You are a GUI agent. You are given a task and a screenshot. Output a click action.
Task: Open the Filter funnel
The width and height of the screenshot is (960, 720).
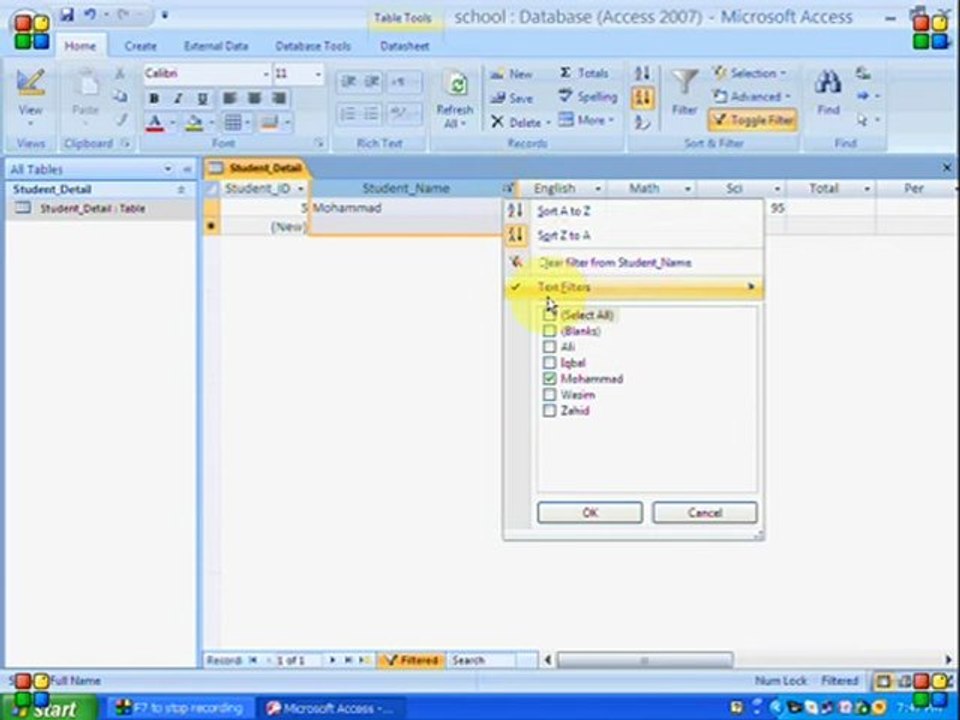(684, 92)
